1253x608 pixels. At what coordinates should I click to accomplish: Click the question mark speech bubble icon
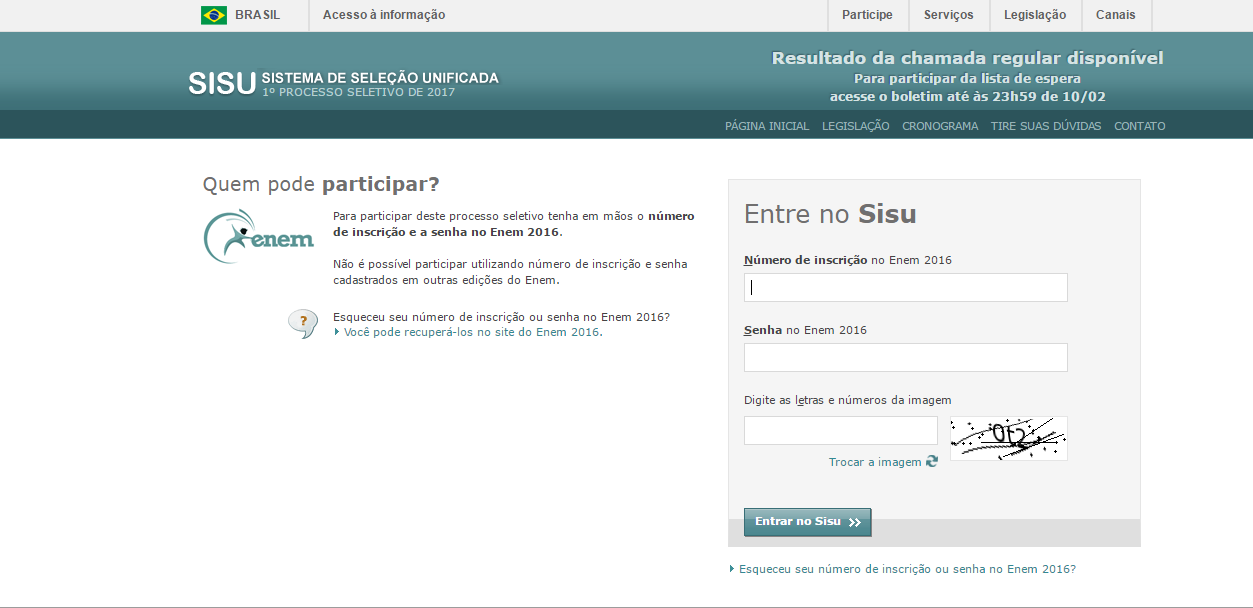pos(302,323)
